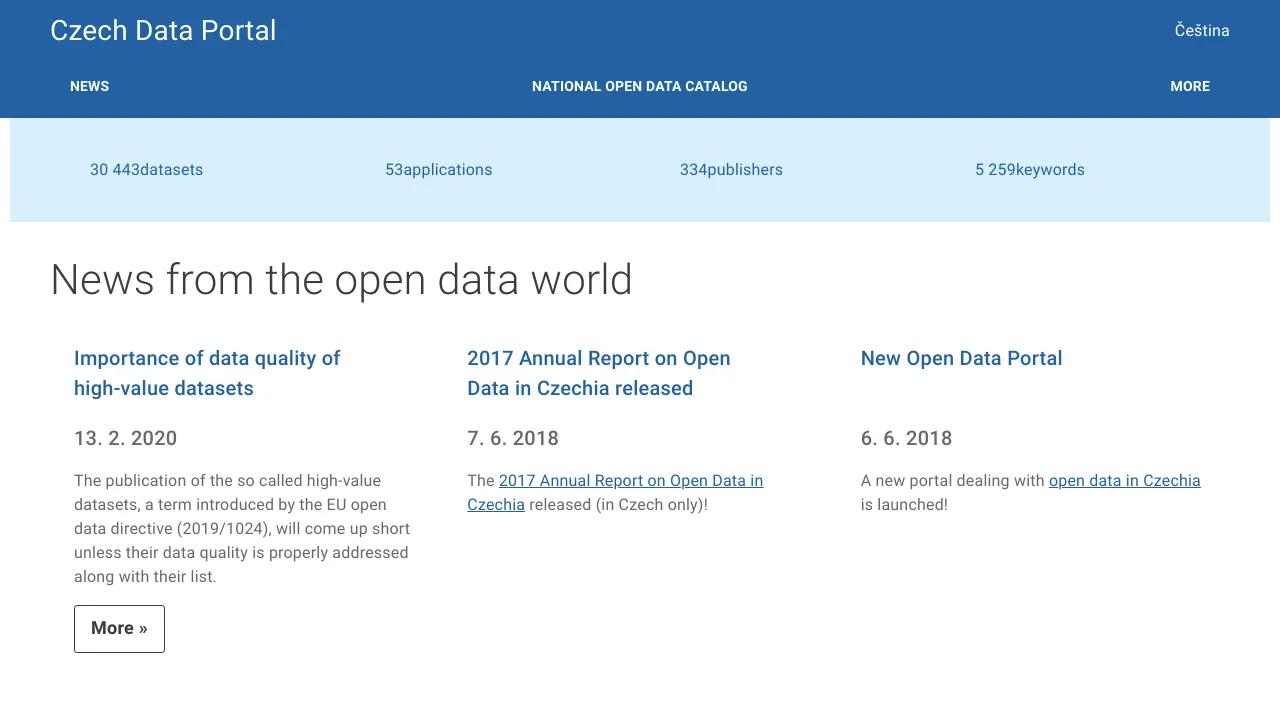Select the date 6. 6. 2018
The image size is (1280, 720).
point(907,438)
